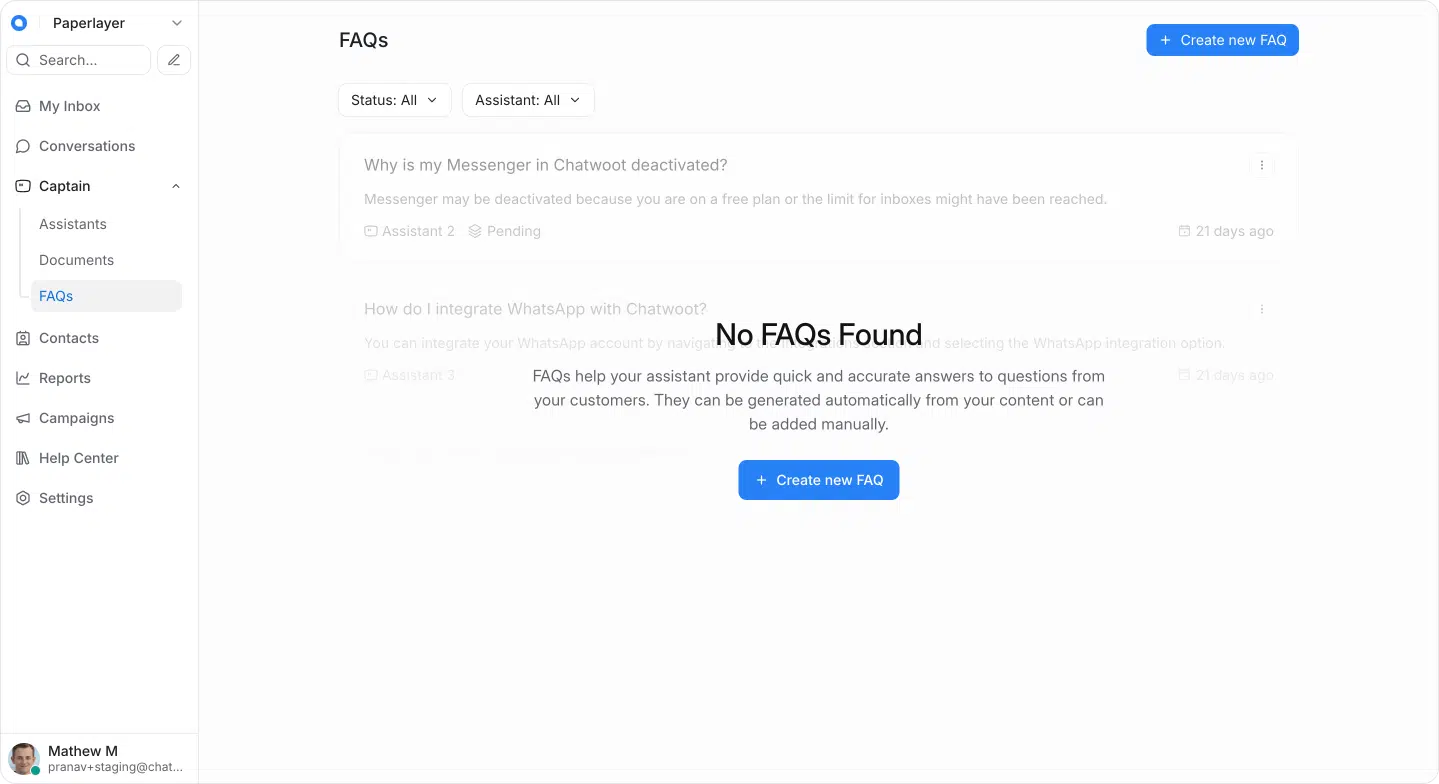Click the My Inbox icon
Screen dimensions: 1439x784
23,106
